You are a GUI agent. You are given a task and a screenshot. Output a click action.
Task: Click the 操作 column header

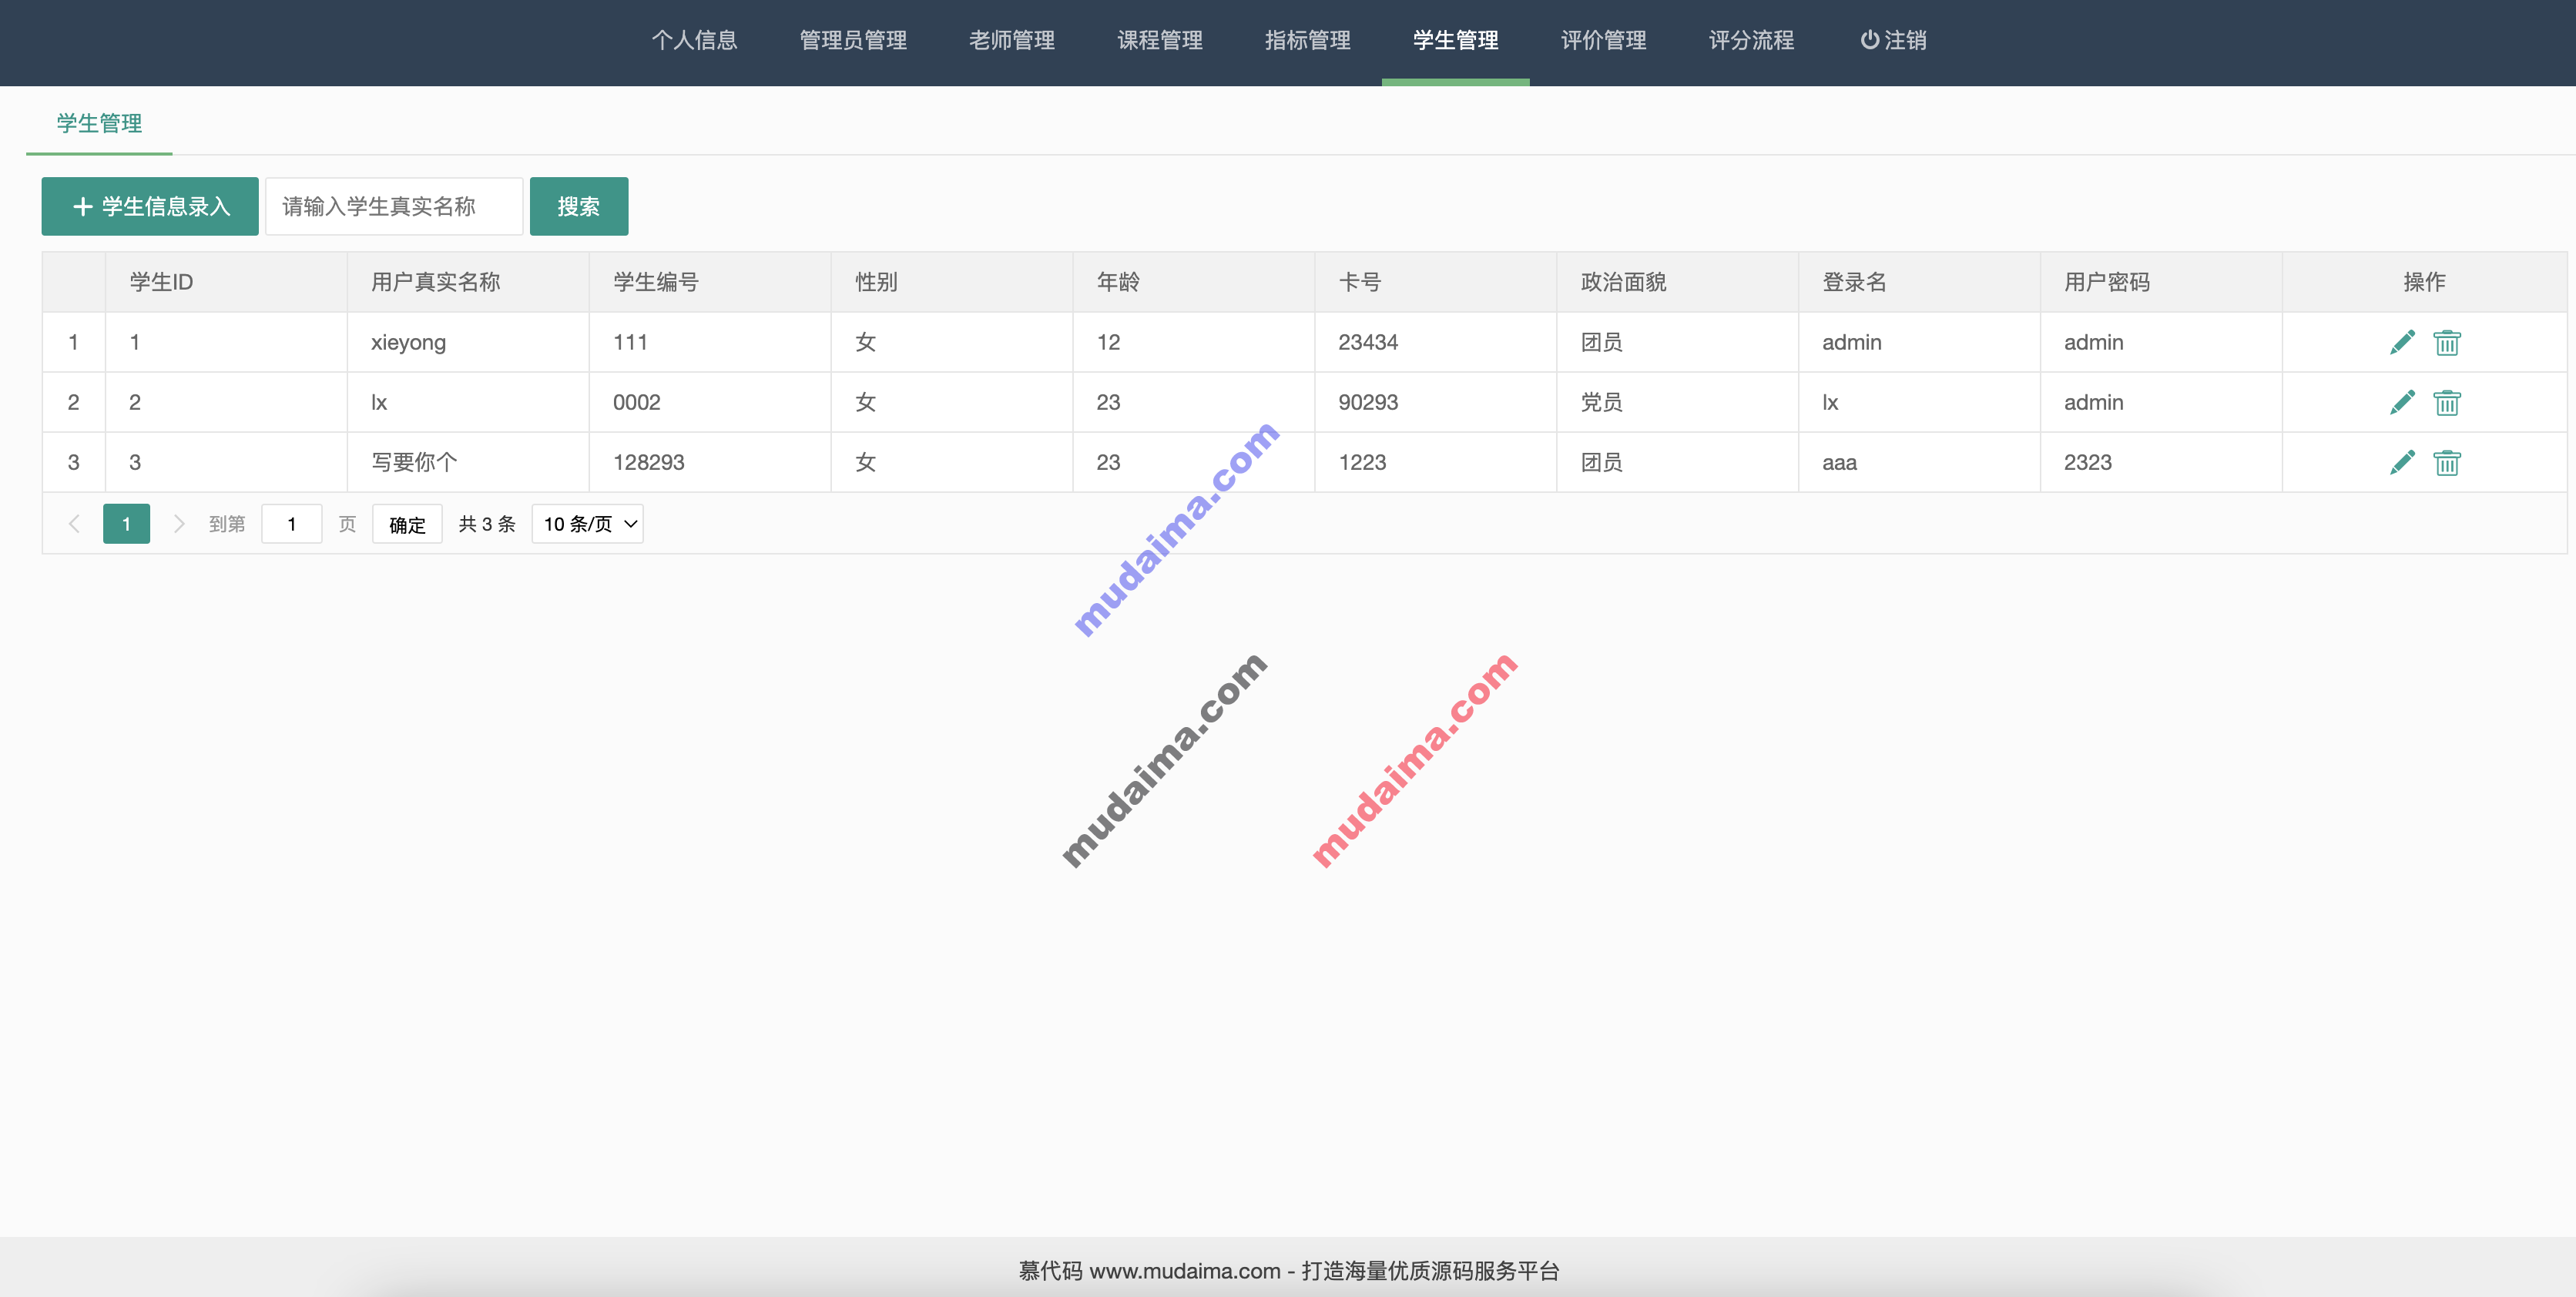(2424, 282)
